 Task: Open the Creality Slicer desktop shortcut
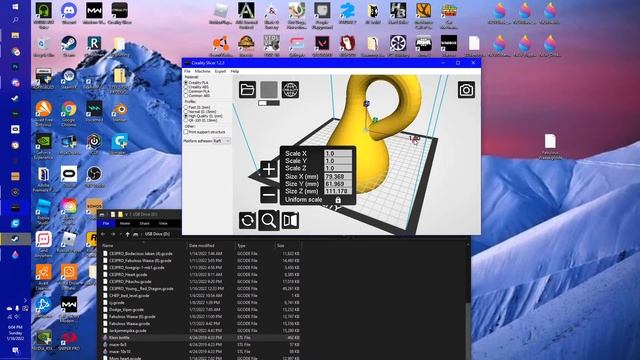pyautogui.click(x=120, y=13)
